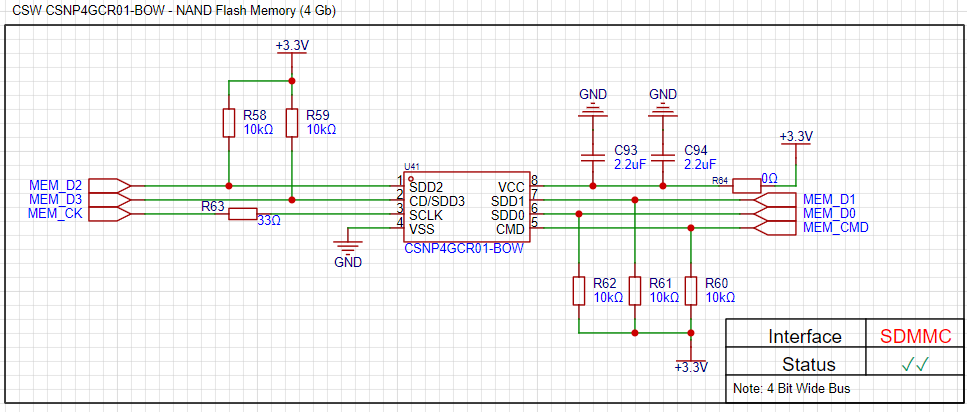Click the pin 8 number on U41

535,180
